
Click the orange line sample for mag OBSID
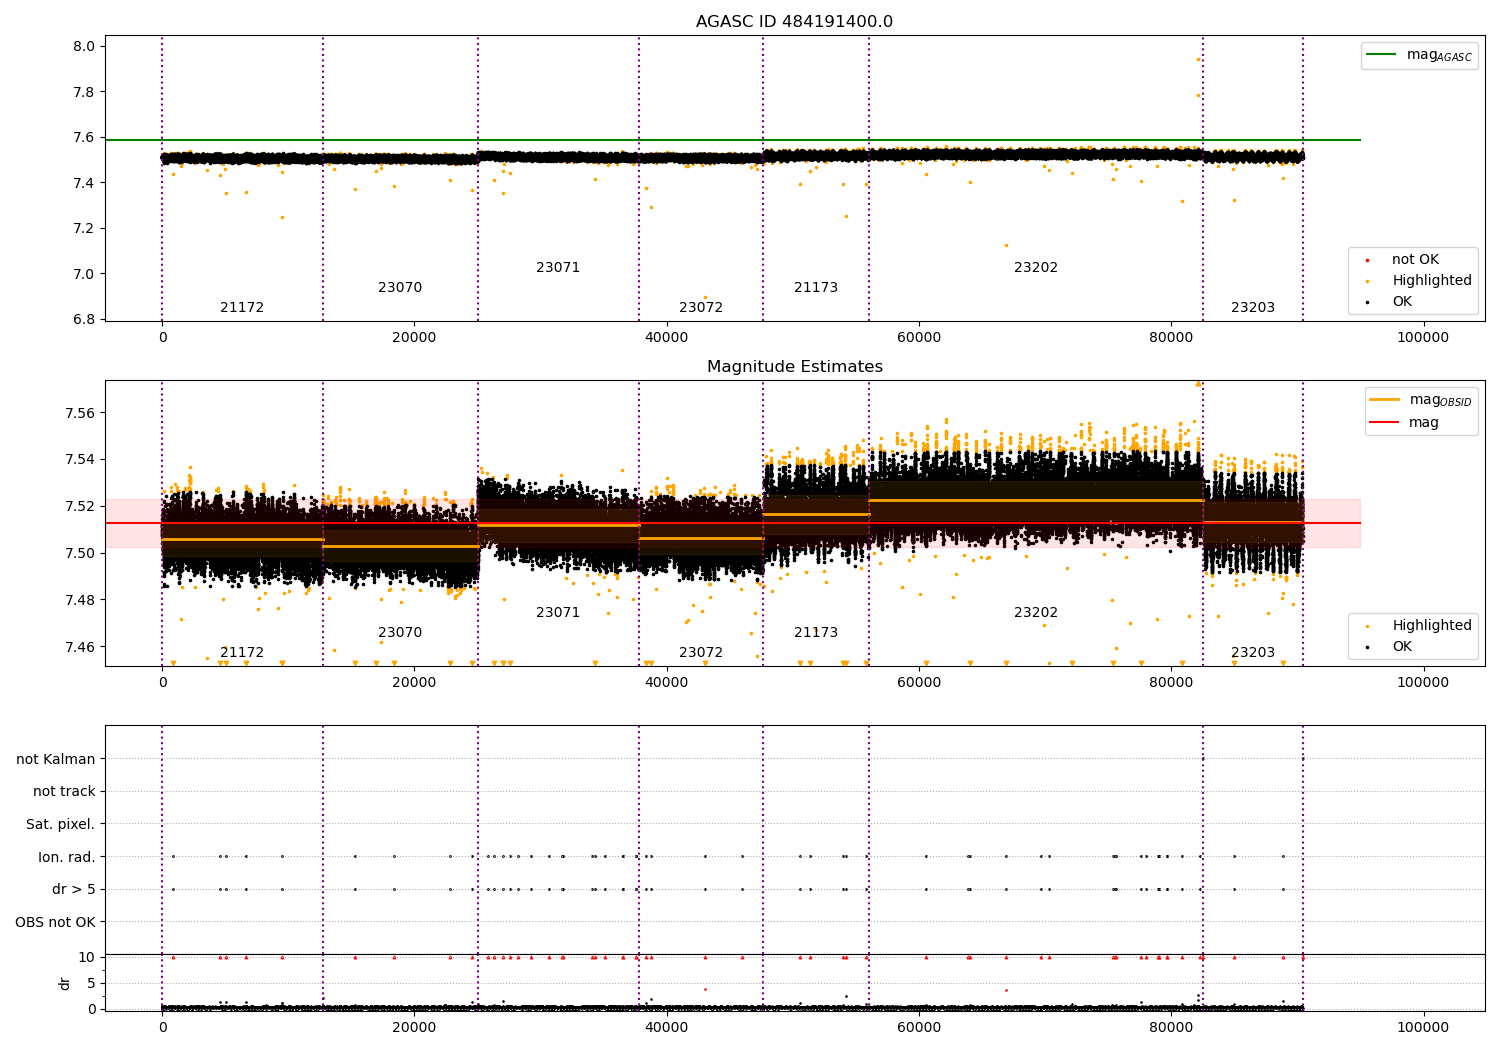tap(1385, 400)
